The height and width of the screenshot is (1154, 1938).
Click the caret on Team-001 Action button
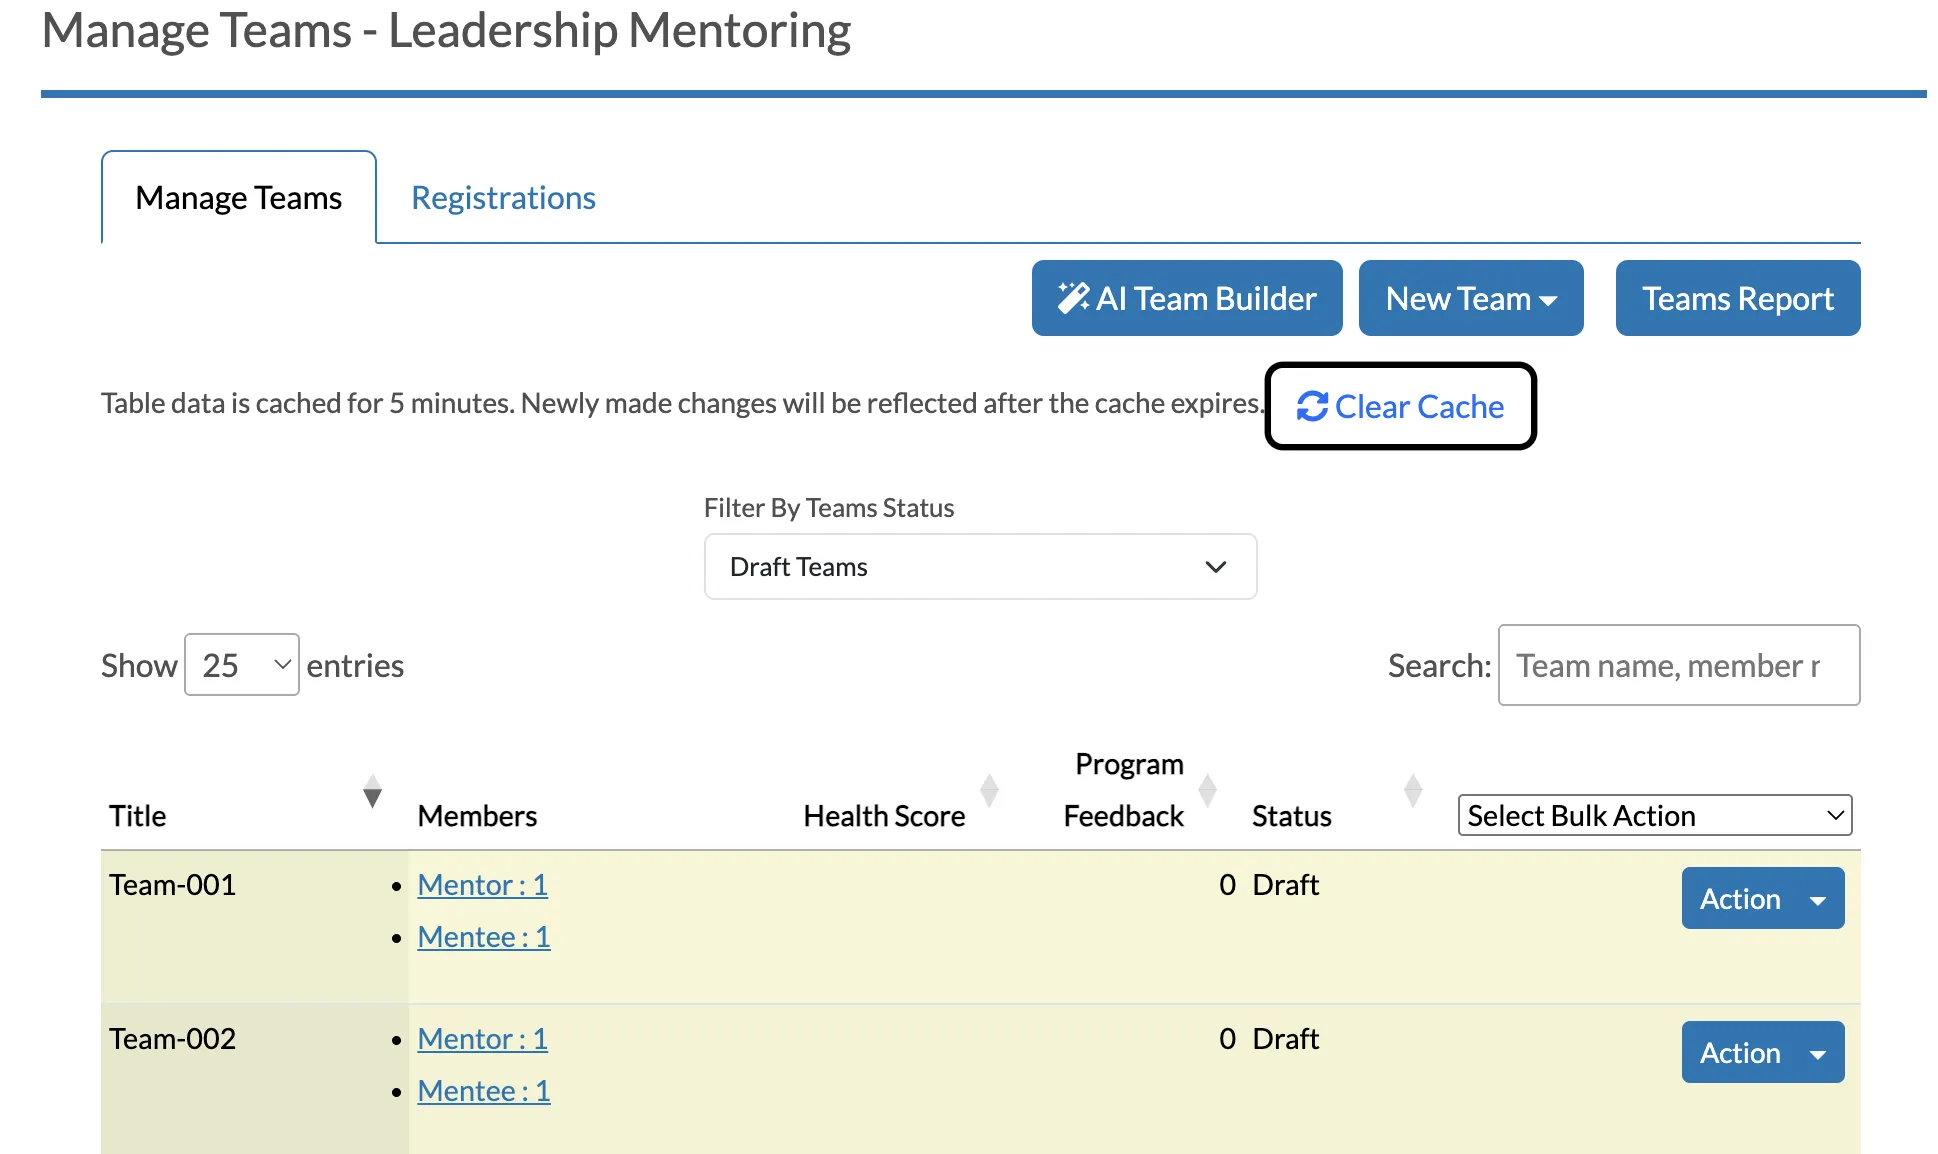[x=1818, y=900]
